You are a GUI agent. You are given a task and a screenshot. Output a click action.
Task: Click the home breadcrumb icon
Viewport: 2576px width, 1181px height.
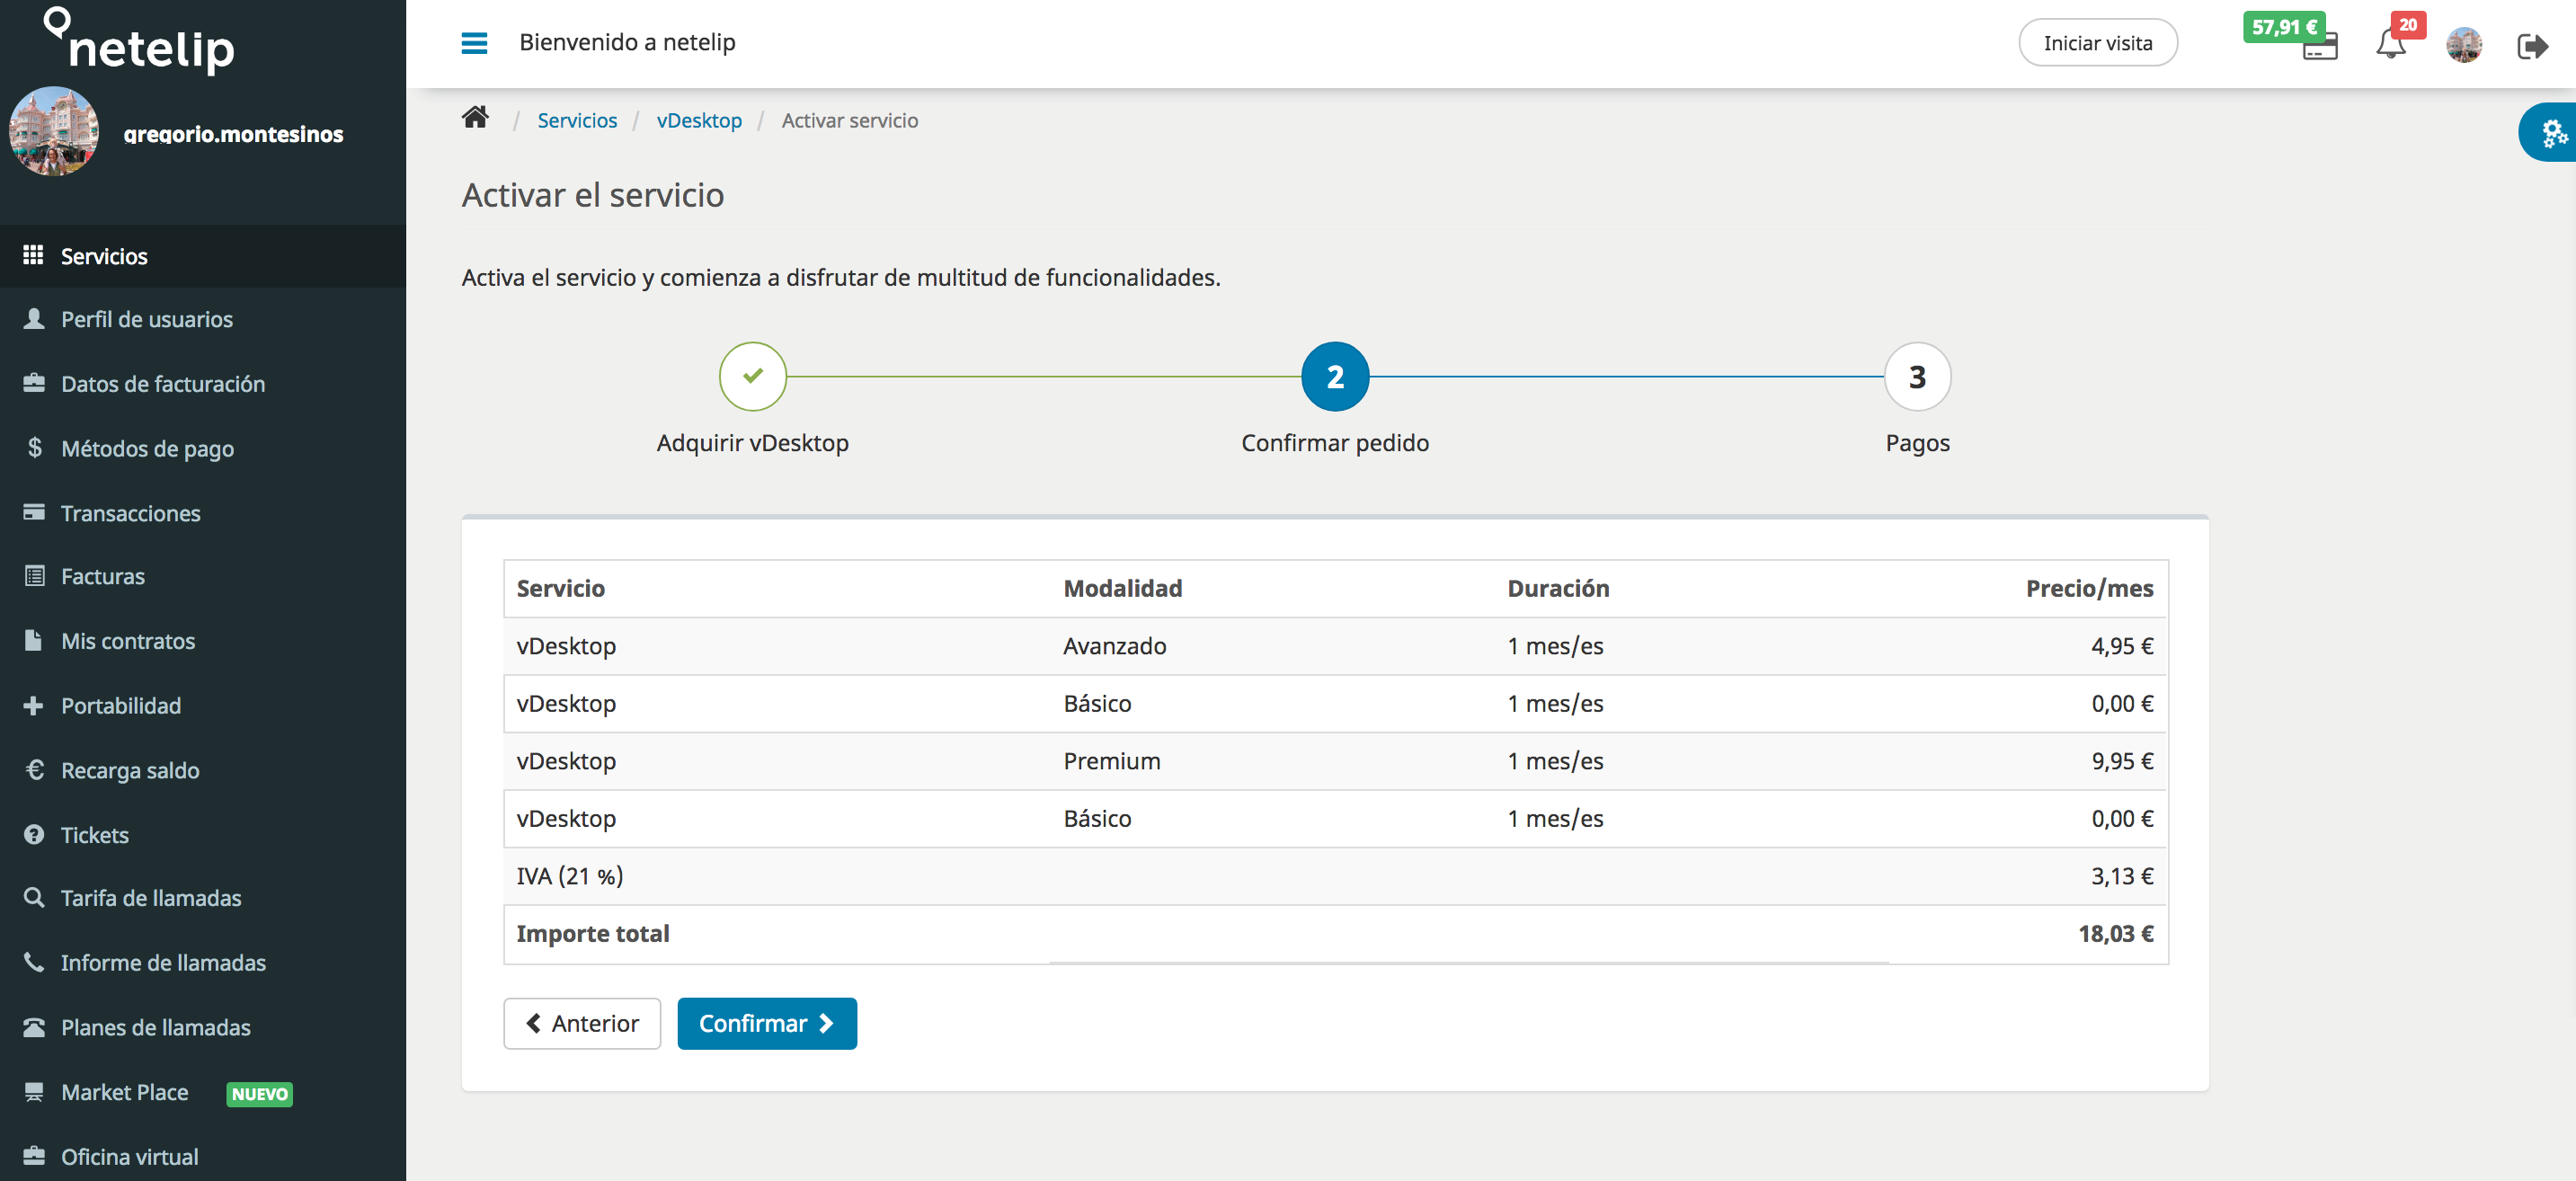(x=475, y=118)
